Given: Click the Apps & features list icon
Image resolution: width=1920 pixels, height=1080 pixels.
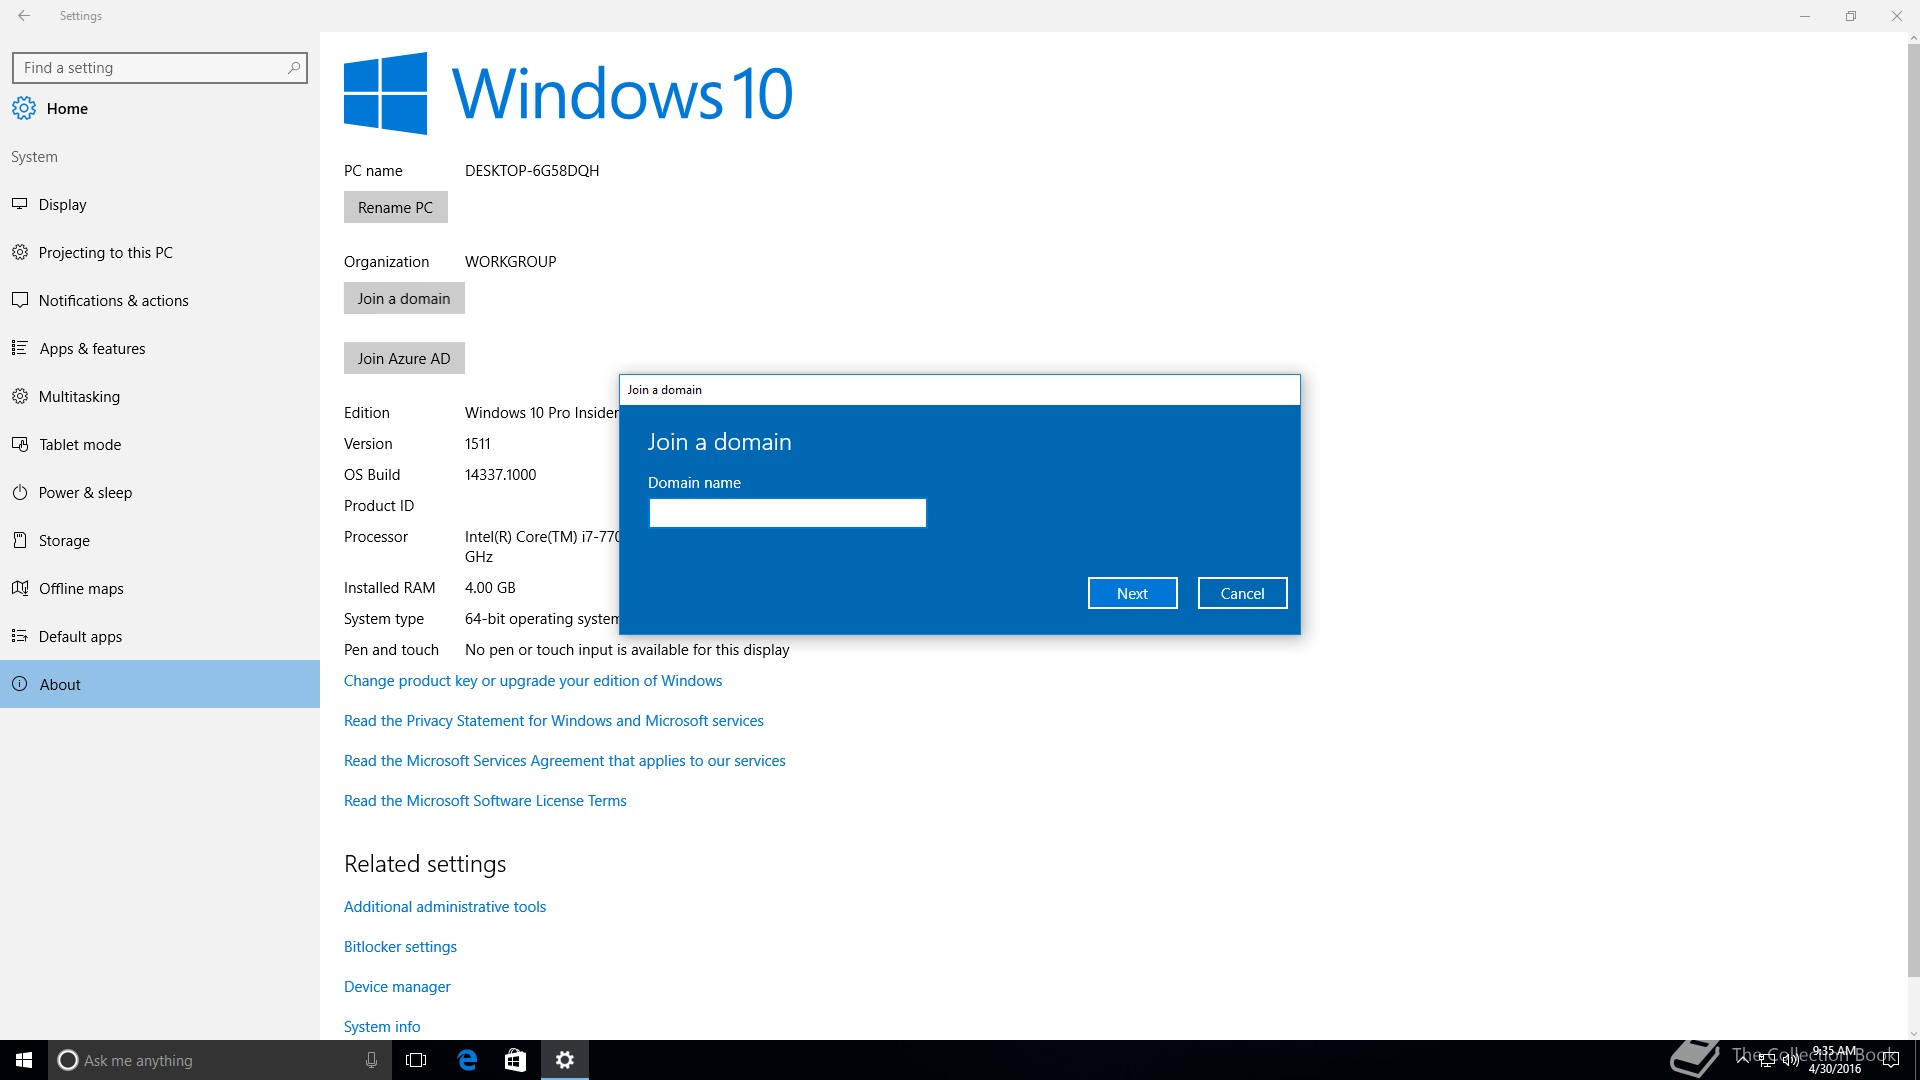Looking at the screenshot, I should click(19, 348).
